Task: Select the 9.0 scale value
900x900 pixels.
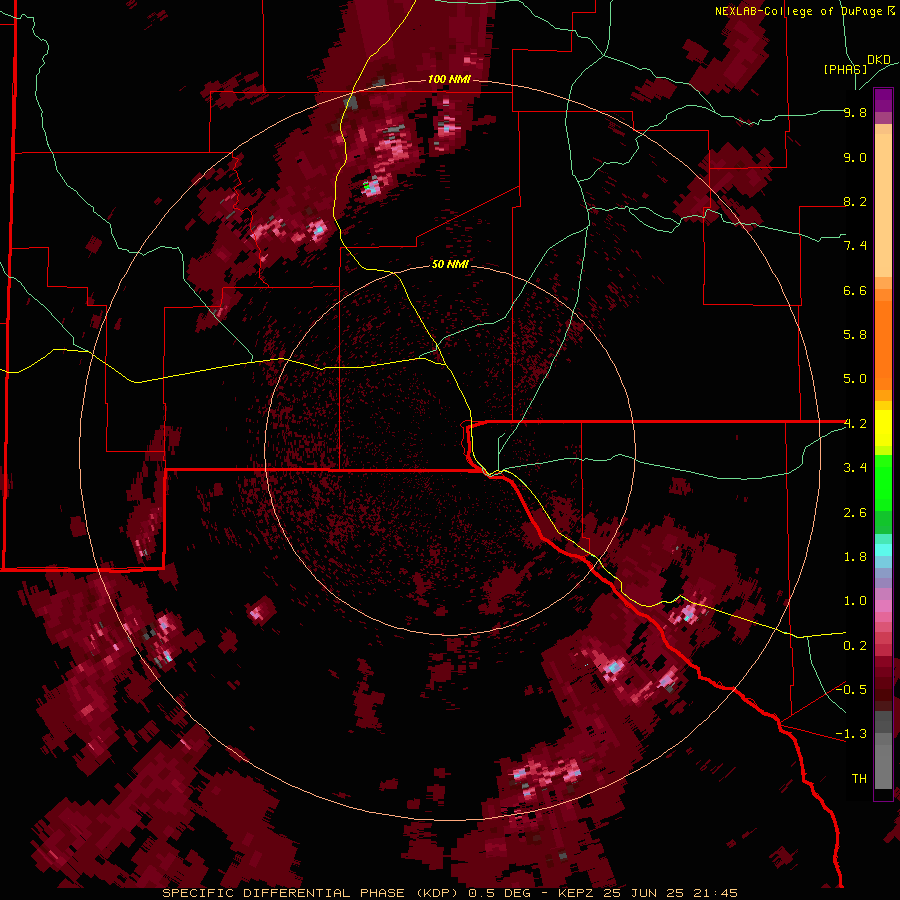Action: pos(855,157)
